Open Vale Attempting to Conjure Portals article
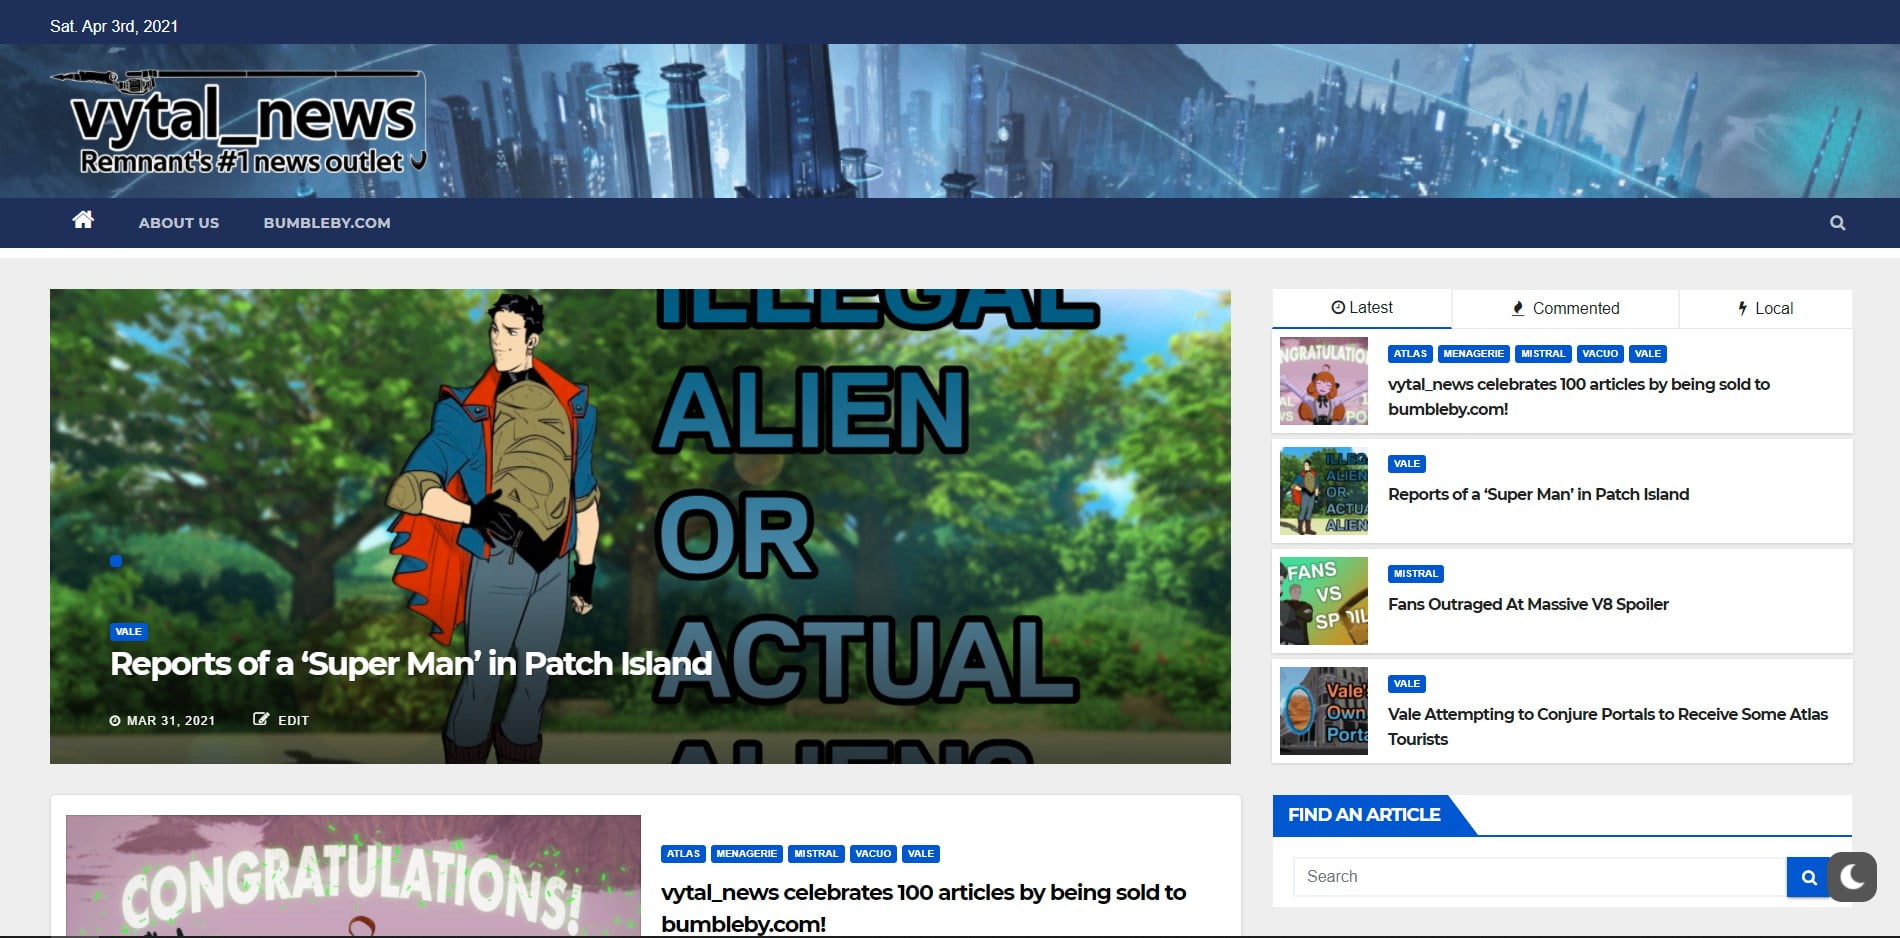1900x938 pixels. pos(1607,726)
